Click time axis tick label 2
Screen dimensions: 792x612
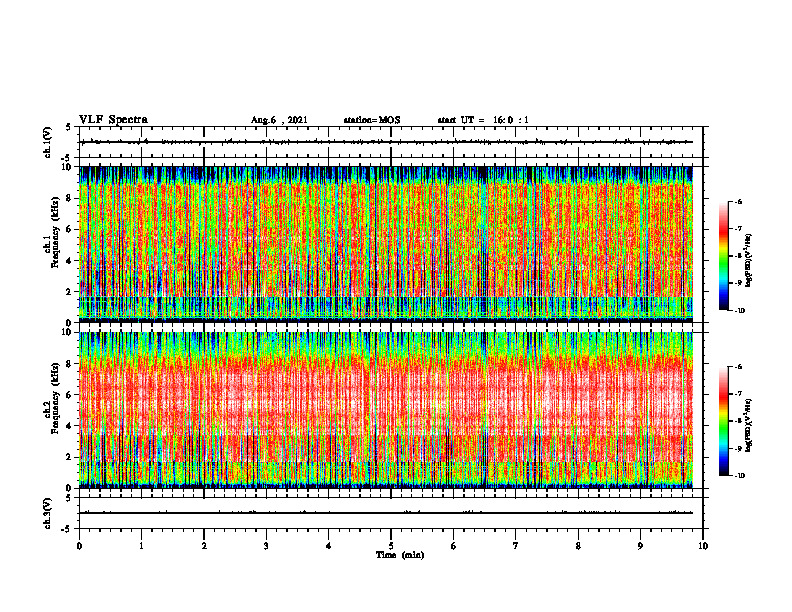[204, 546]
